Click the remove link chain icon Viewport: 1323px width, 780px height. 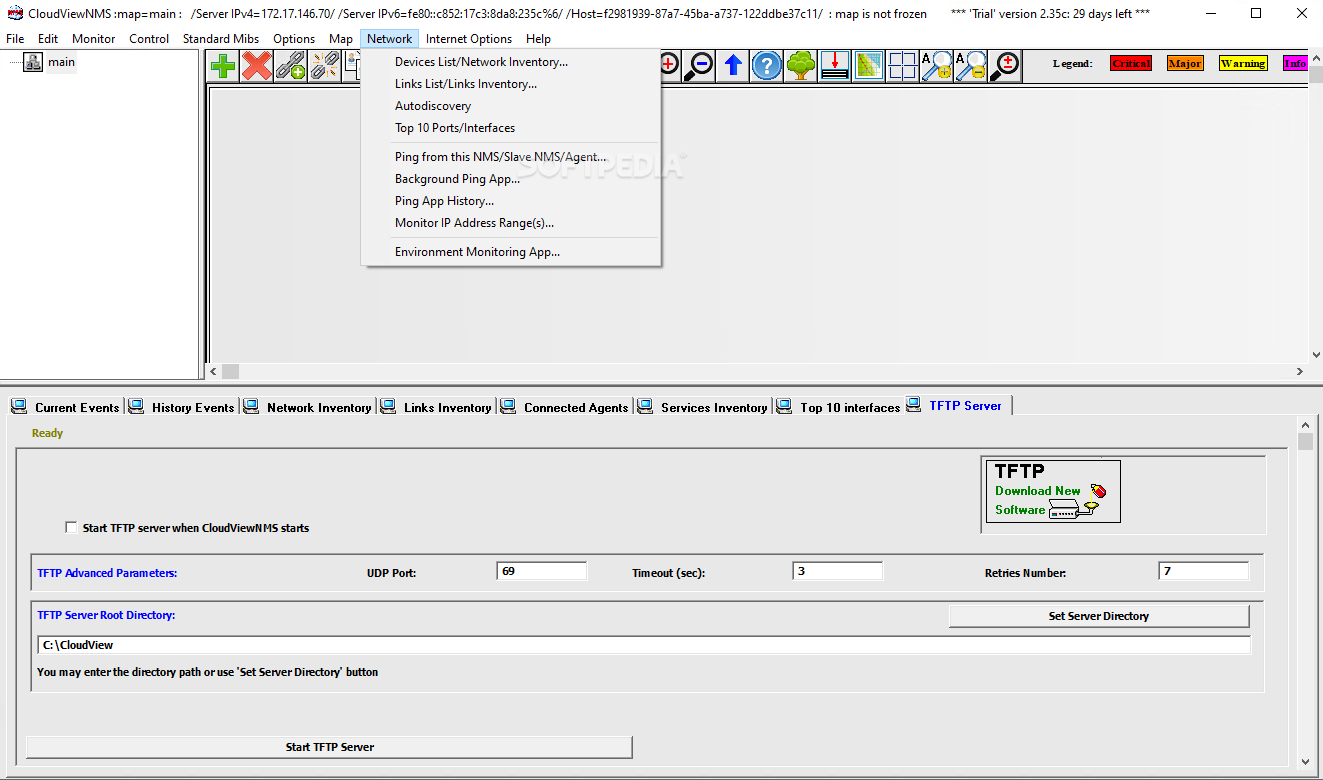323,66
